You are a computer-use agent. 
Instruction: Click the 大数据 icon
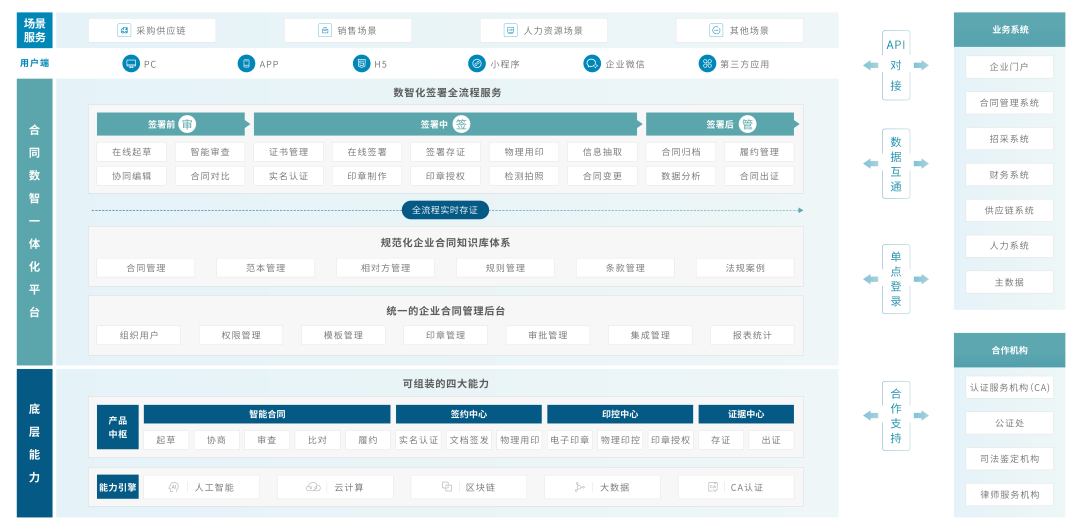pos(580,487)
